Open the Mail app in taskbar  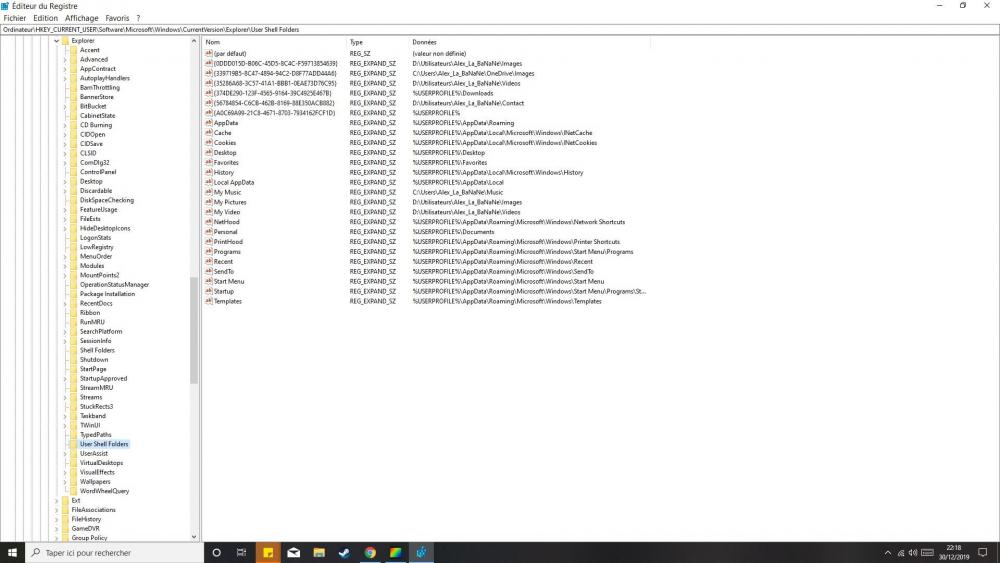[x=293, y=553]
